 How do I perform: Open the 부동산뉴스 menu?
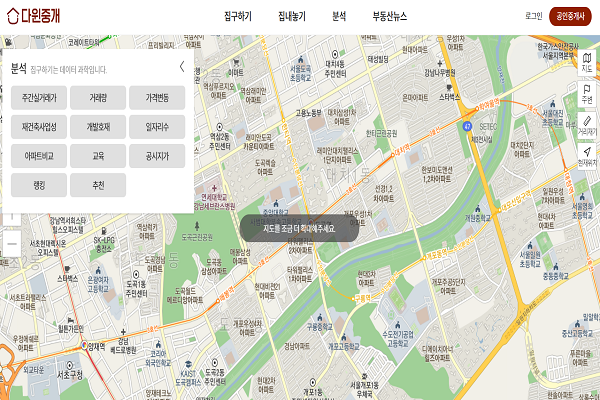click(x=390, y=16)
